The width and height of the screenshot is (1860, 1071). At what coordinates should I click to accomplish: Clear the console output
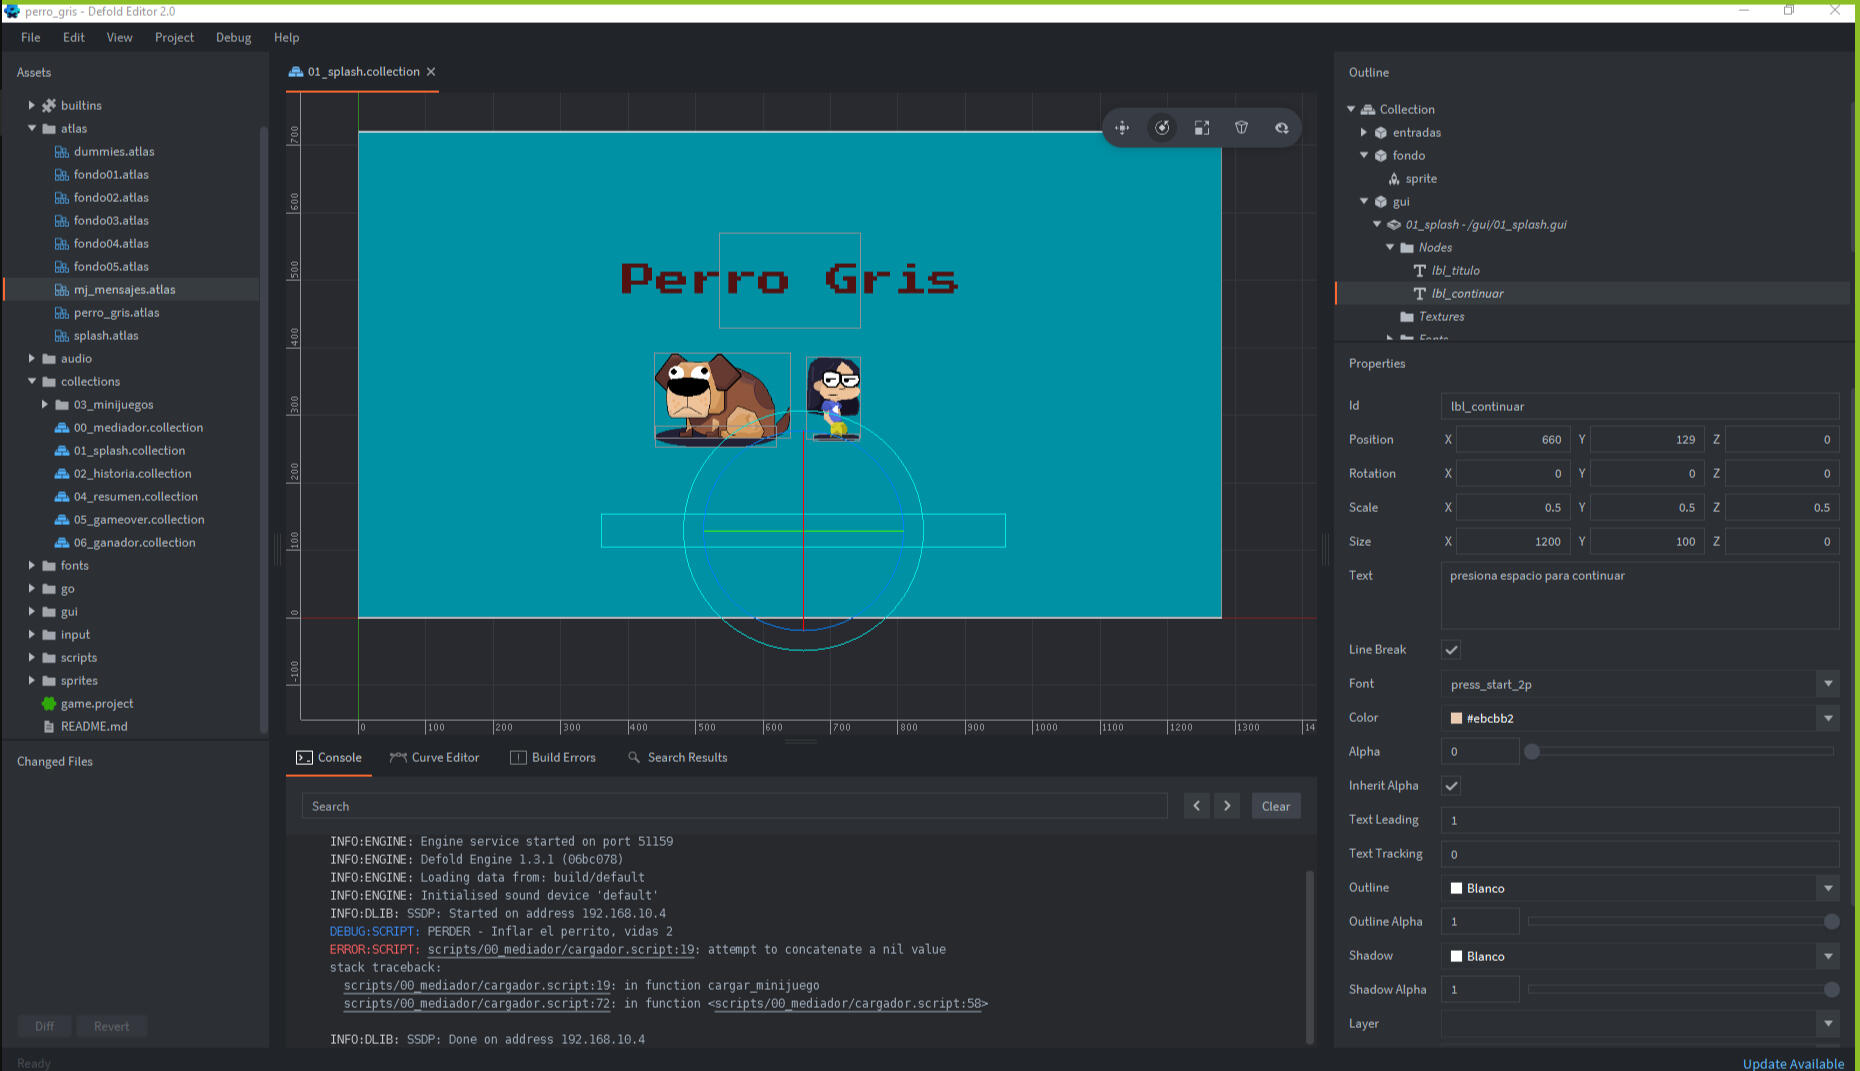click(x=1275, y=806)
